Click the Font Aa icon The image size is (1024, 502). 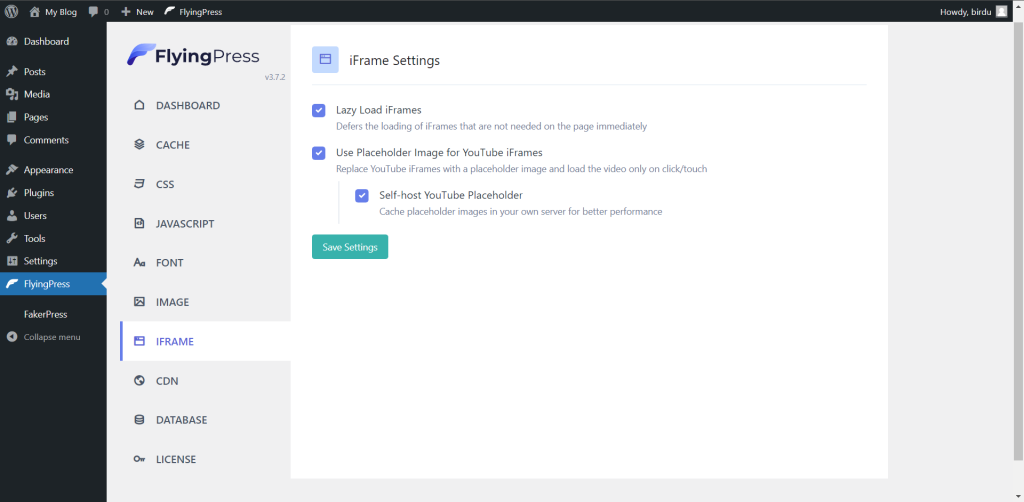pyautogui.click(x=139, y=263)
